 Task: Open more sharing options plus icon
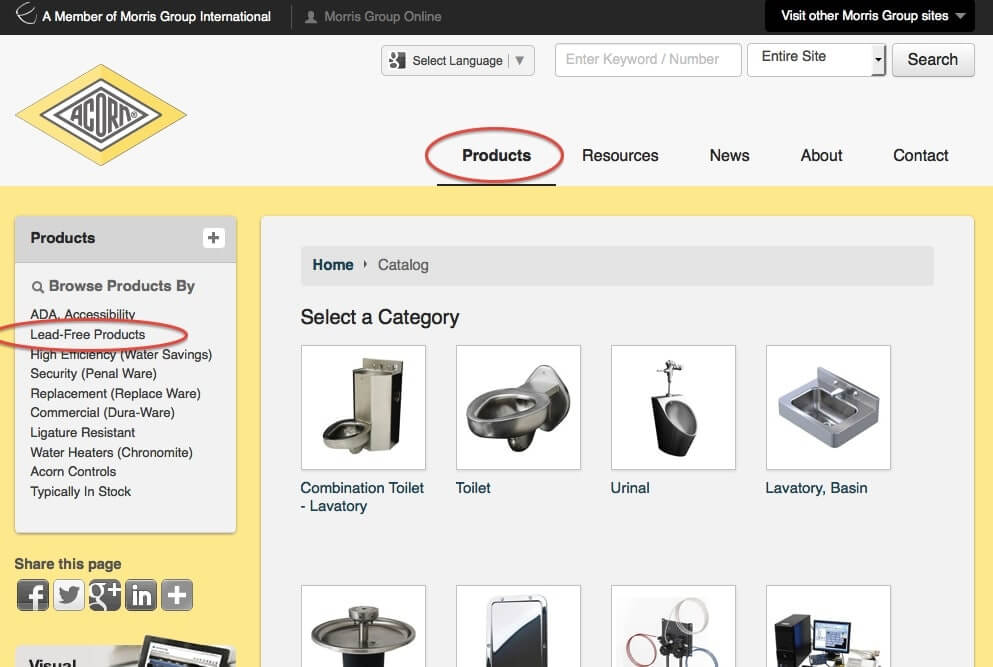[177, 595]
